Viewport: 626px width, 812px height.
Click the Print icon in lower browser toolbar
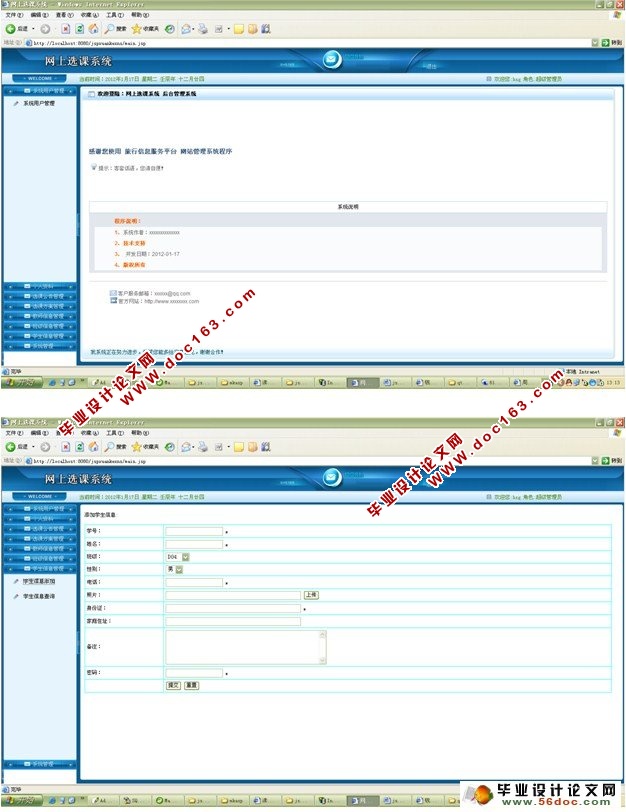coord(203,447)
